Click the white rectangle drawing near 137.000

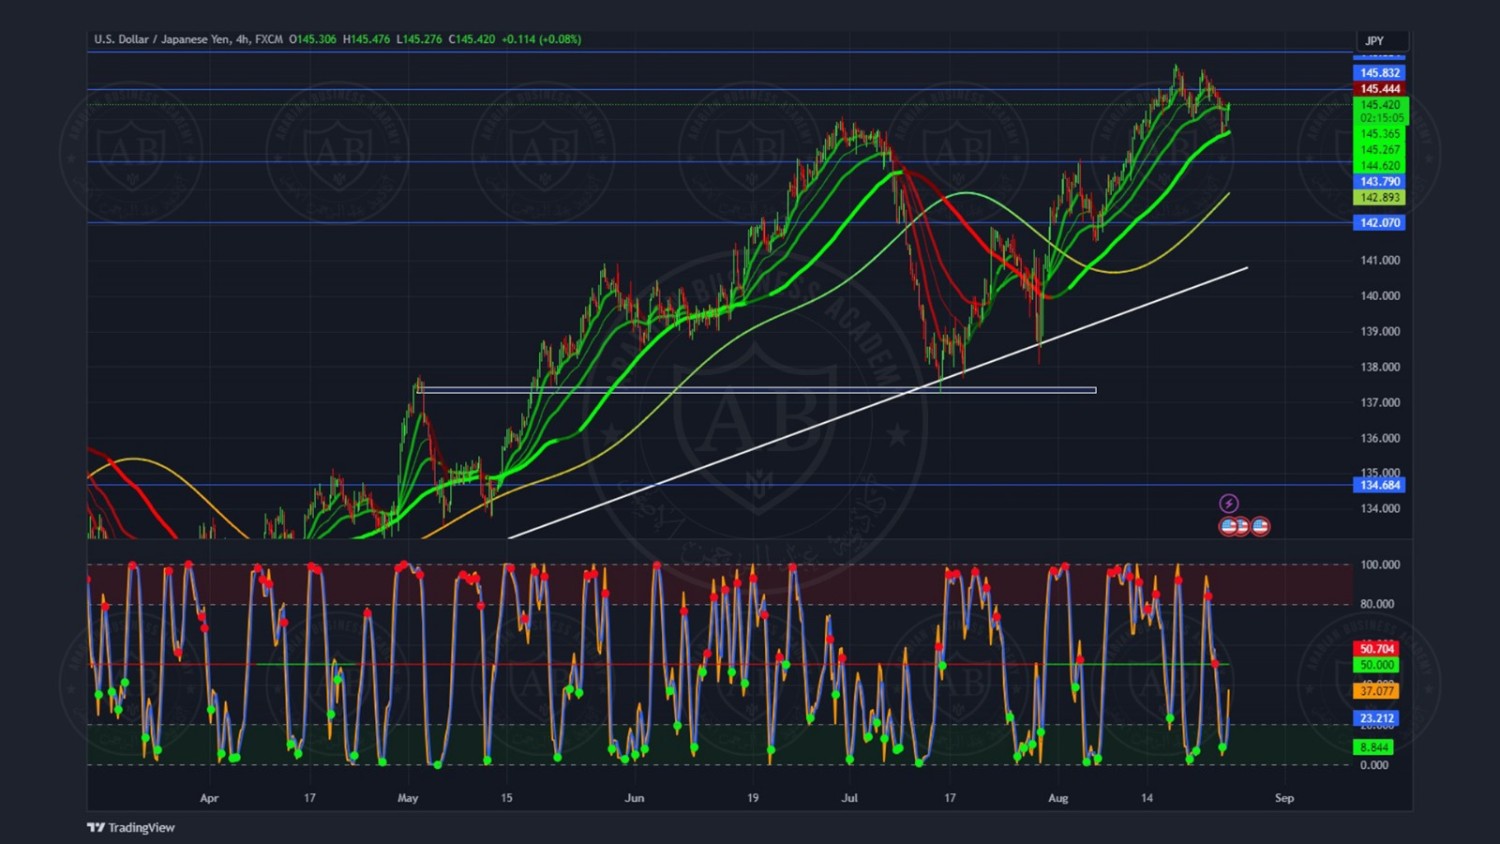click(756, 390)
